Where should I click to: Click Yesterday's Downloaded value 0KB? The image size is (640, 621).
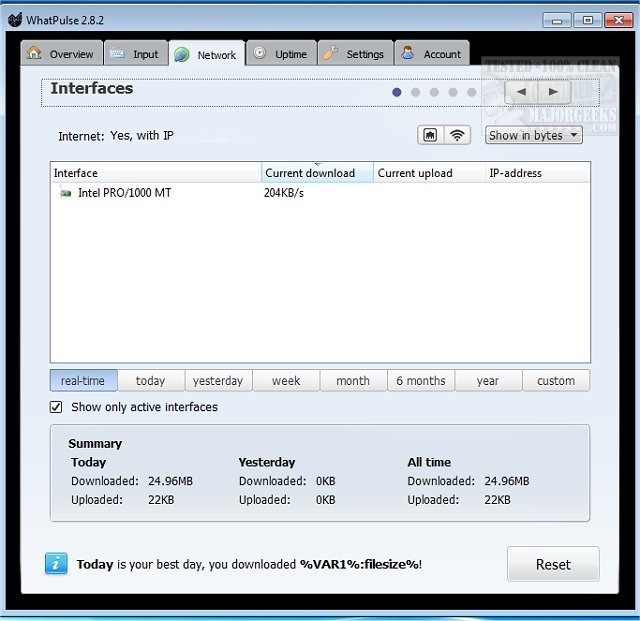click(326, 481)
